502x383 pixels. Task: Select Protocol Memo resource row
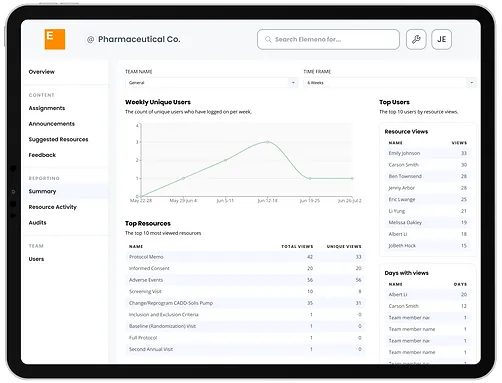[x=245, y=257]
